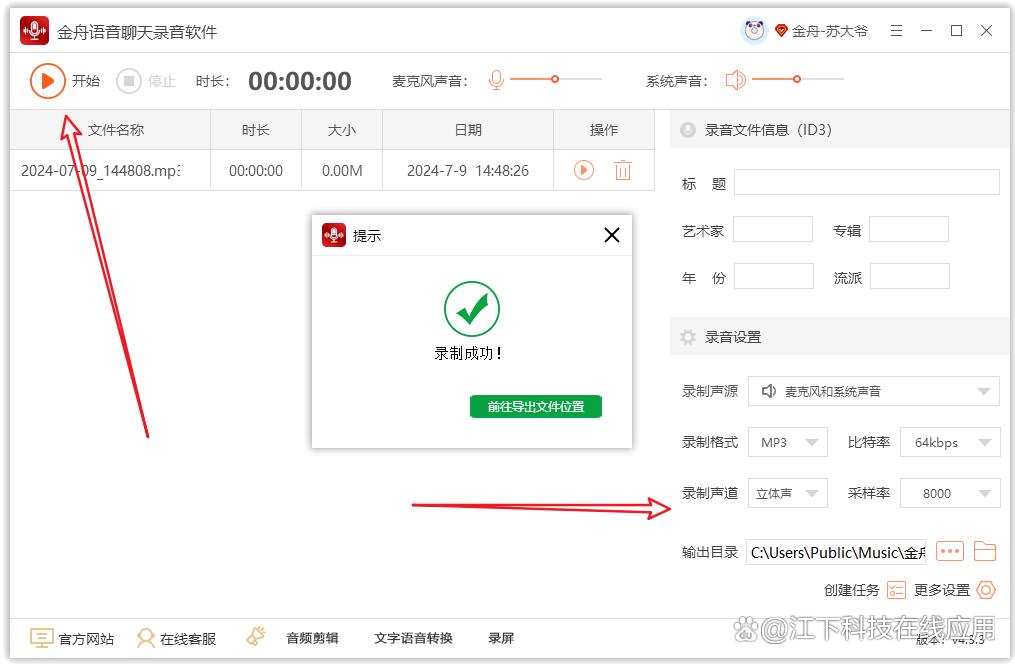
Task: Close the 提示 dialog box
Action: [x=612, y=235]
